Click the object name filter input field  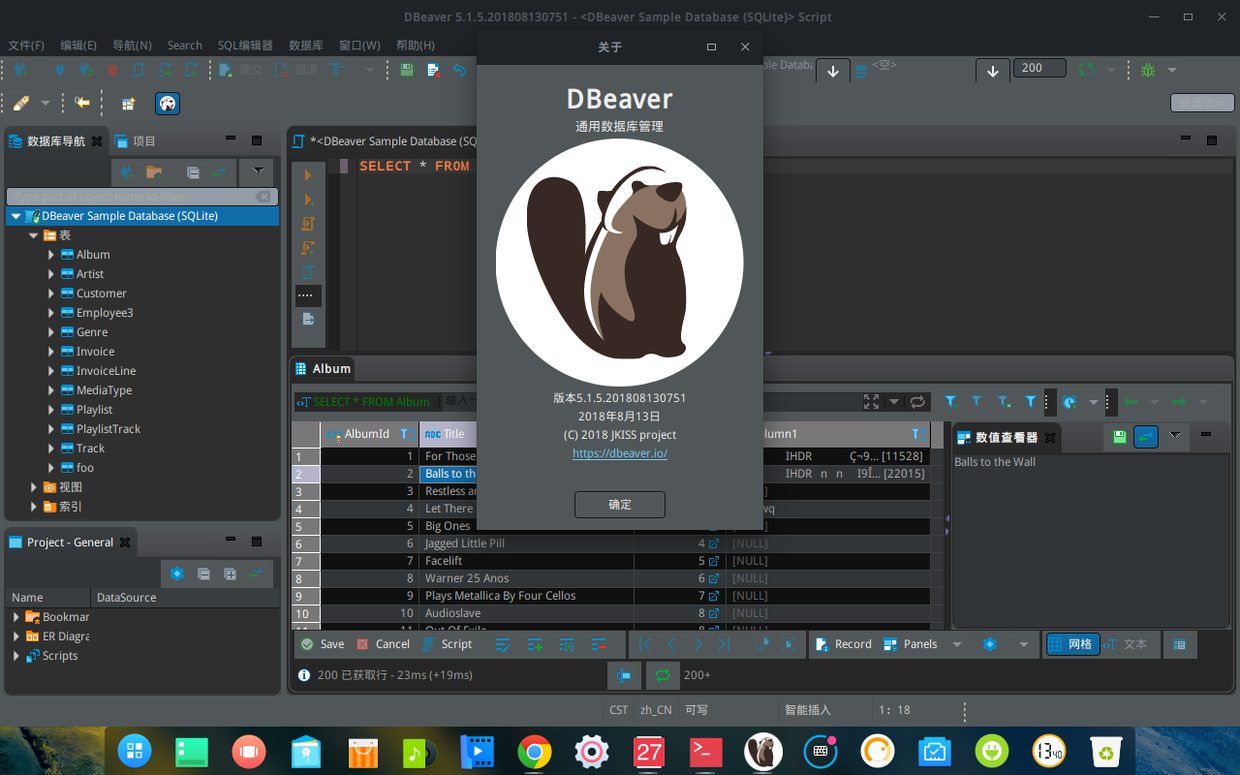130,197
